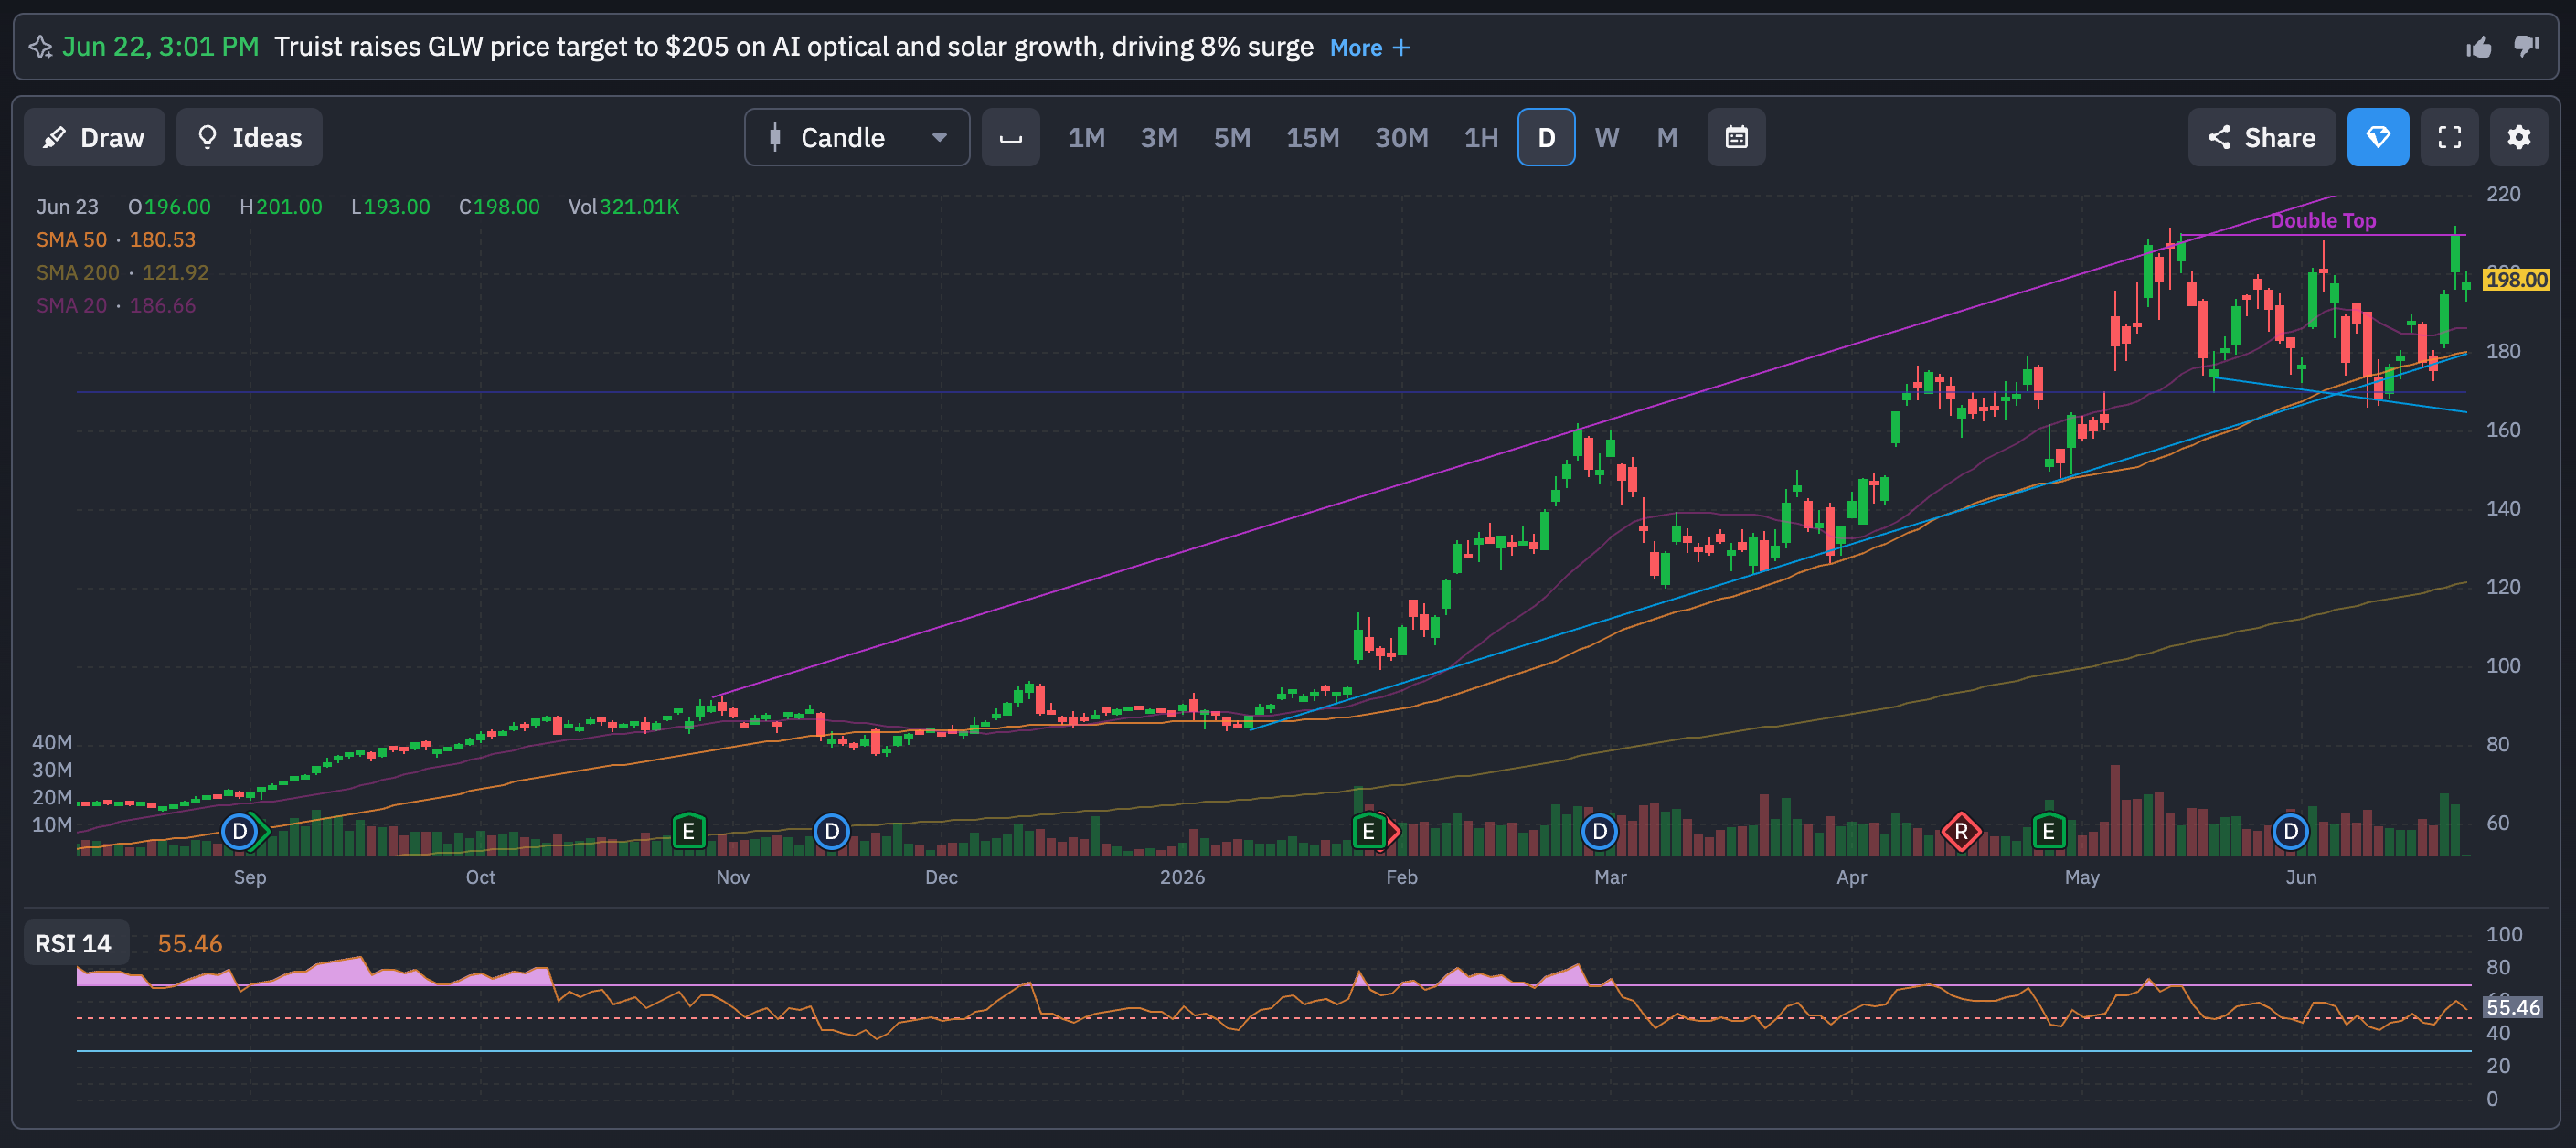Click the Vol 321.01K reading
Screen dimensions: 2576x1148
point(623,207)
